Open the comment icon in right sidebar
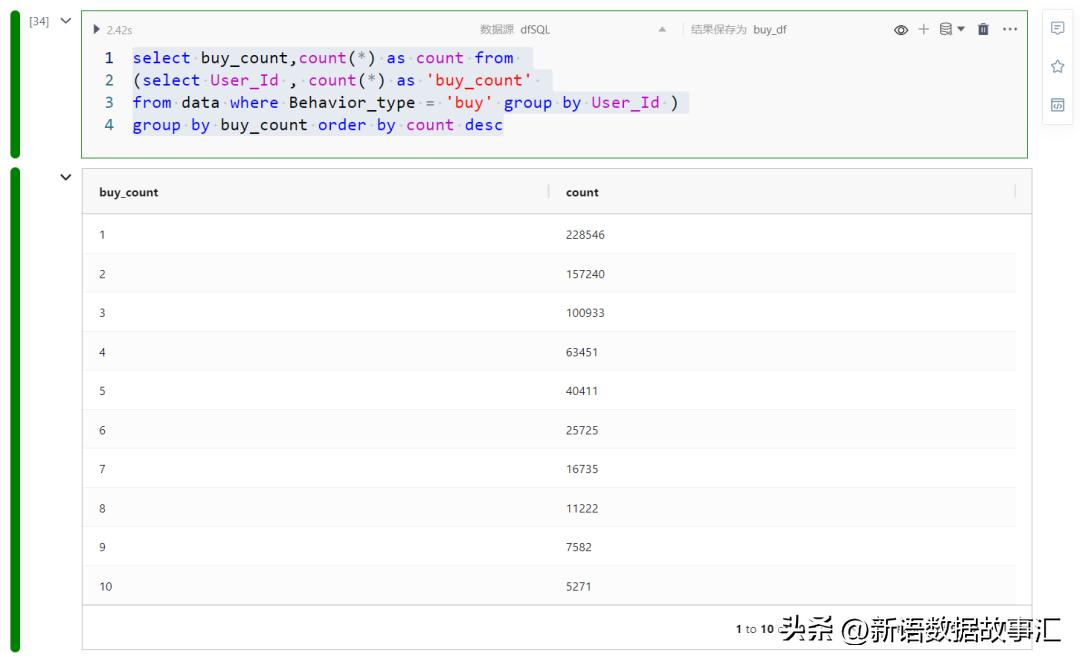1080x662 pixels. 1057,29
